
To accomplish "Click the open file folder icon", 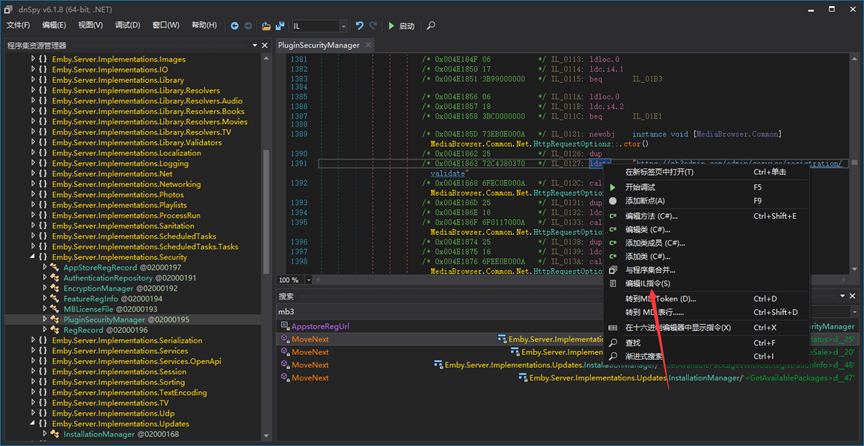I will [266, 26].
